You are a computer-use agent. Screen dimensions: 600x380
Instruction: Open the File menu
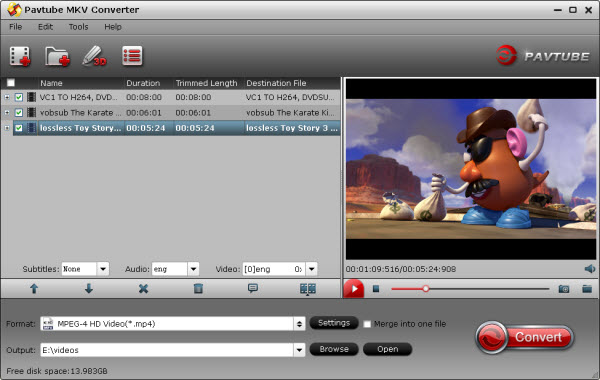coord(16,27)
